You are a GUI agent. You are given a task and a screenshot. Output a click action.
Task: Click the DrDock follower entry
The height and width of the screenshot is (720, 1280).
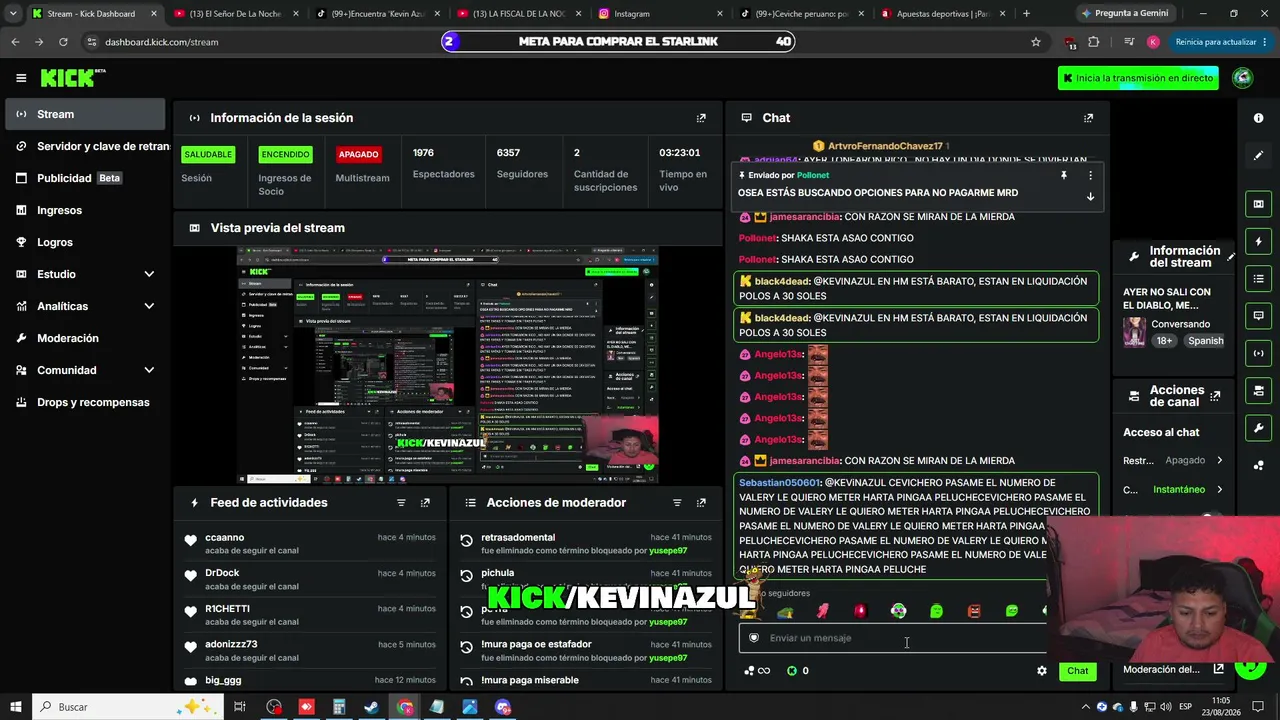(x=310, y=579)
